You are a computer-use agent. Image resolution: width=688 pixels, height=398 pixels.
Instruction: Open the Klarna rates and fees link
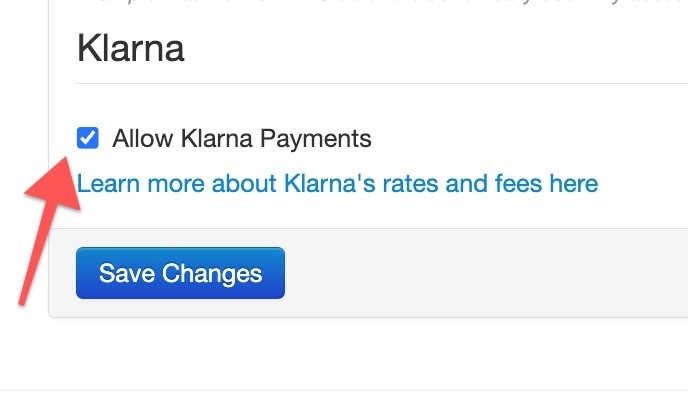[337, 183]
